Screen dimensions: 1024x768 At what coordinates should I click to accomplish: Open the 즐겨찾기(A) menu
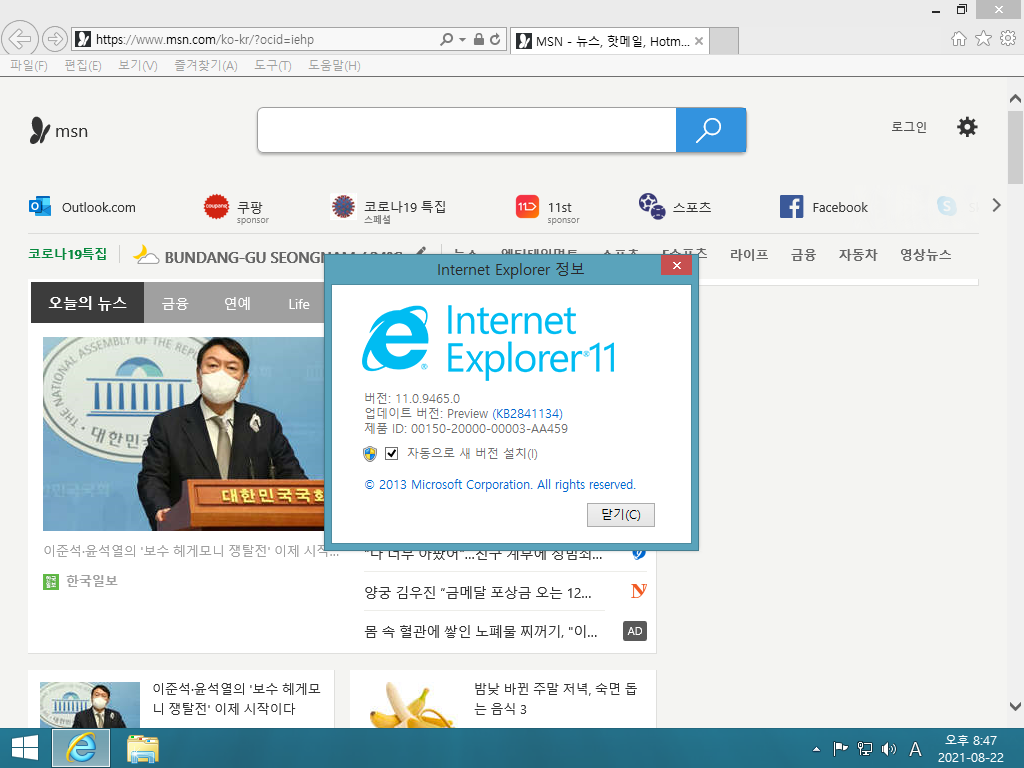206,65
